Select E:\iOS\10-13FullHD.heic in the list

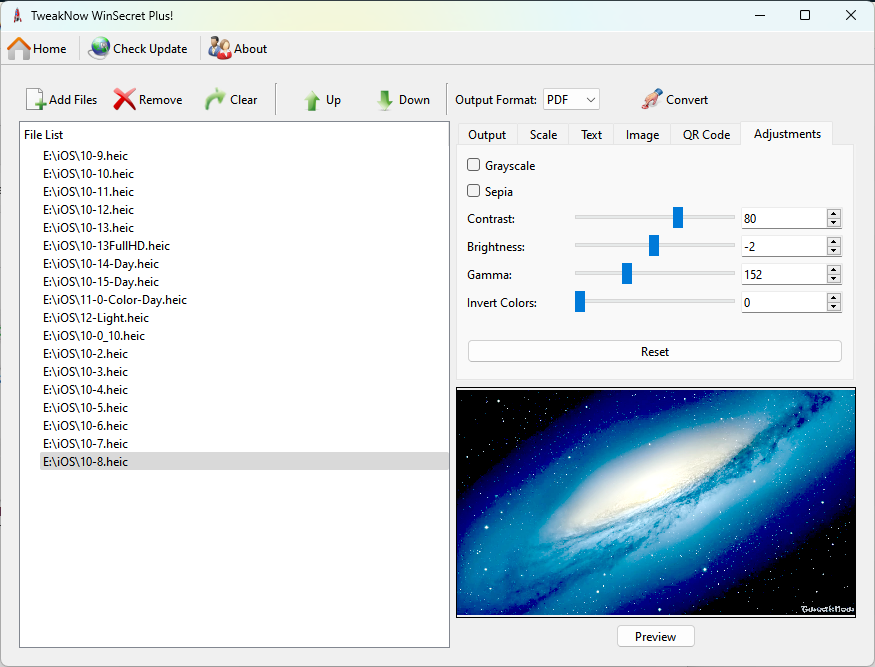tap(106, 246)
